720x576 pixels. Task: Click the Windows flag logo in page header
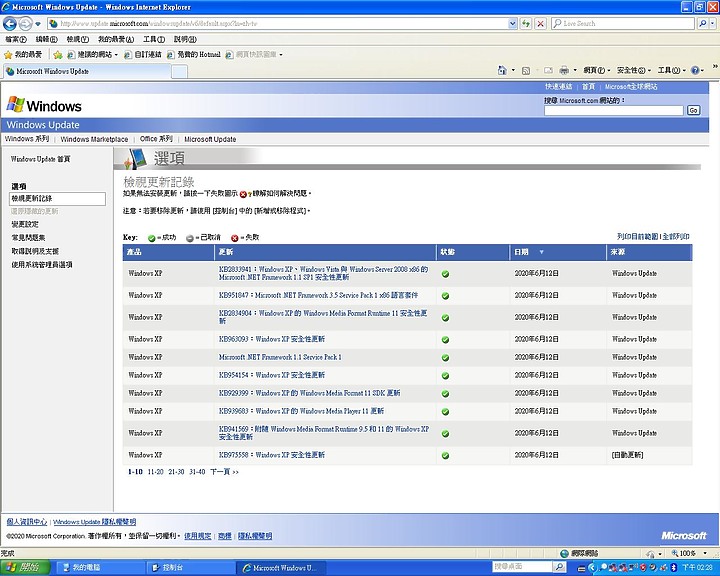click(15, 105)
